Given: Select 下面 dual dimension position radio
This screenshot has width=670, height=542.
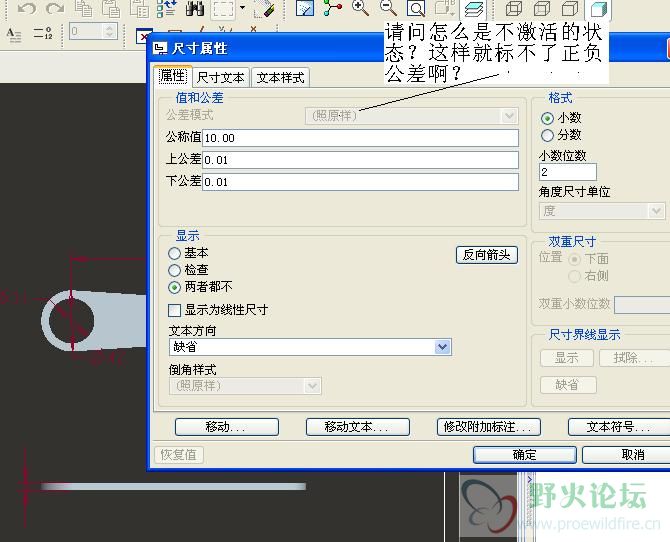Looking at the screenshot, I should pos(574,259).
